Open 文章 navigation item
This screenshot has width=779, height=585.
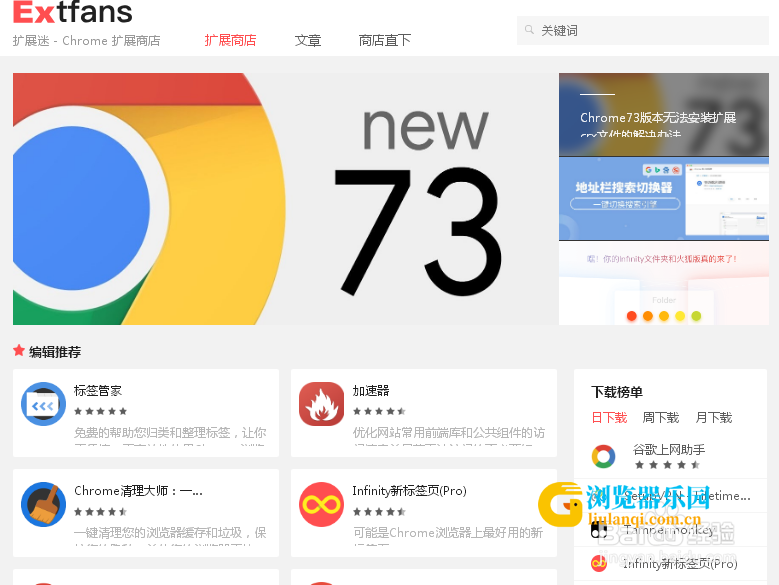point(308,40)
